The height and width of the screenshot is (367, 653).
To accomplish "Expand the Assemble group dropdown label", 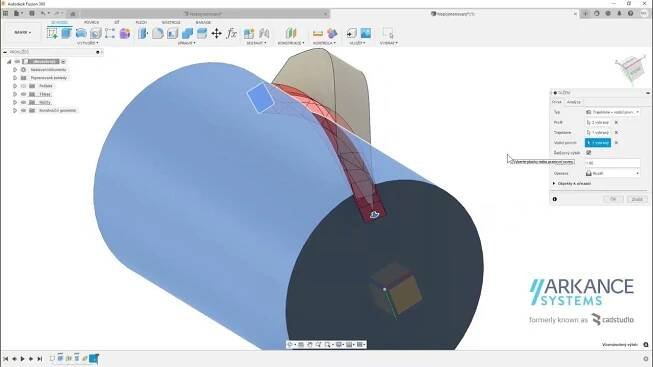I will coord(256,43).
